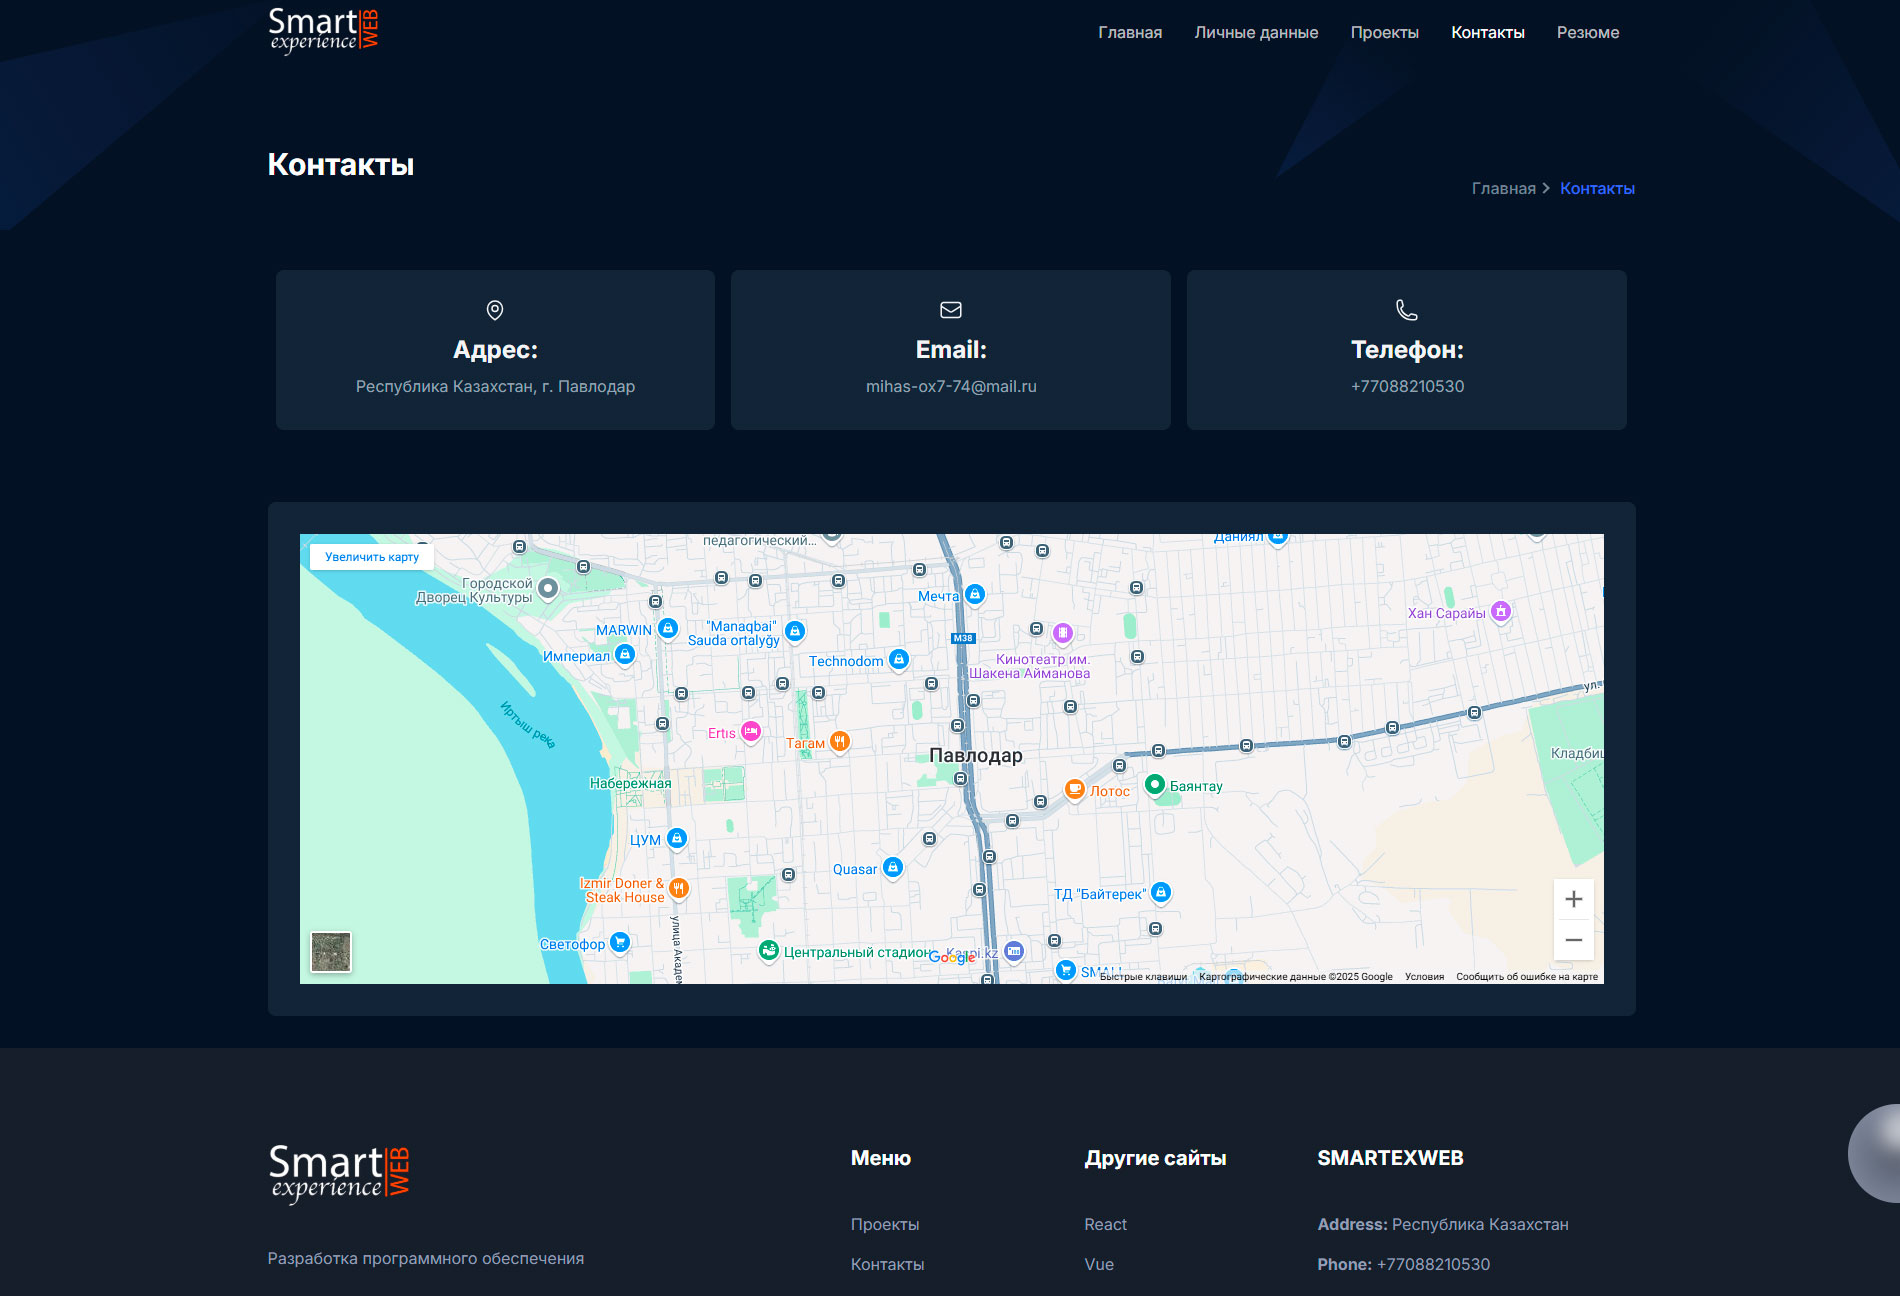
Task: Click the Главная breadcrumb link
Action: pyautogui.click(x=1503, y=188)
